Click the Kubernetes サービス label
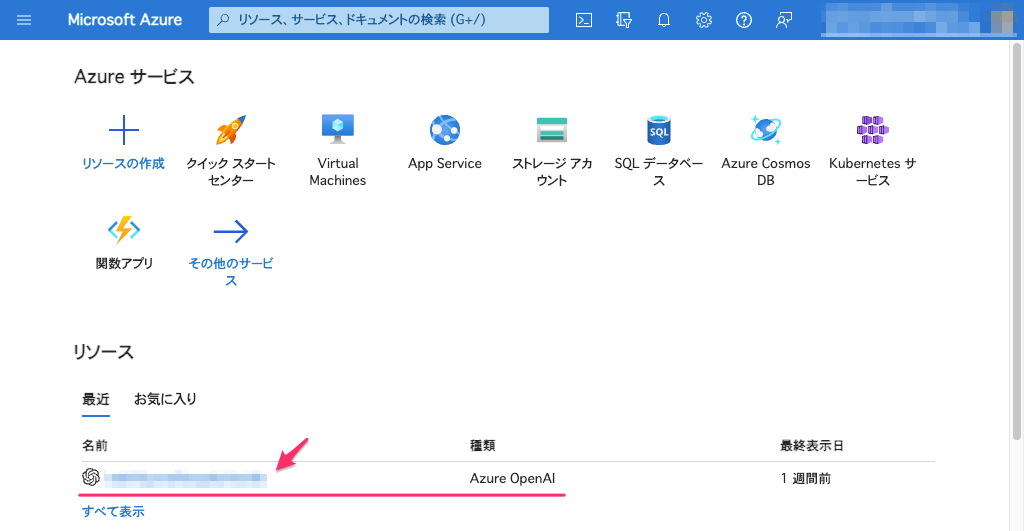Screen dimensions: 1024x531 [872, 172]
